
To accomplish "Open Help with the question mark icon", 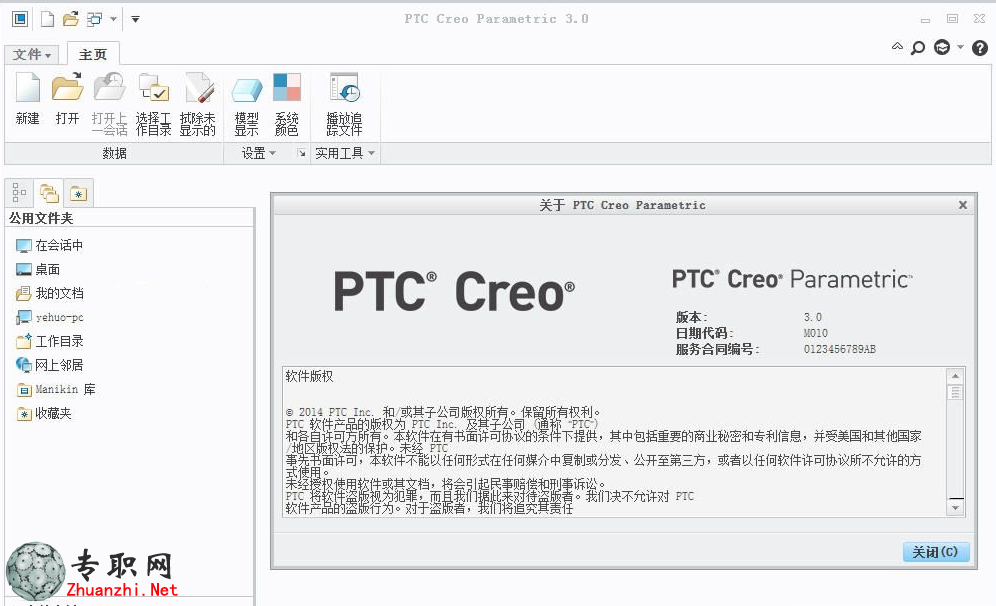I will [x=980, y=48].
